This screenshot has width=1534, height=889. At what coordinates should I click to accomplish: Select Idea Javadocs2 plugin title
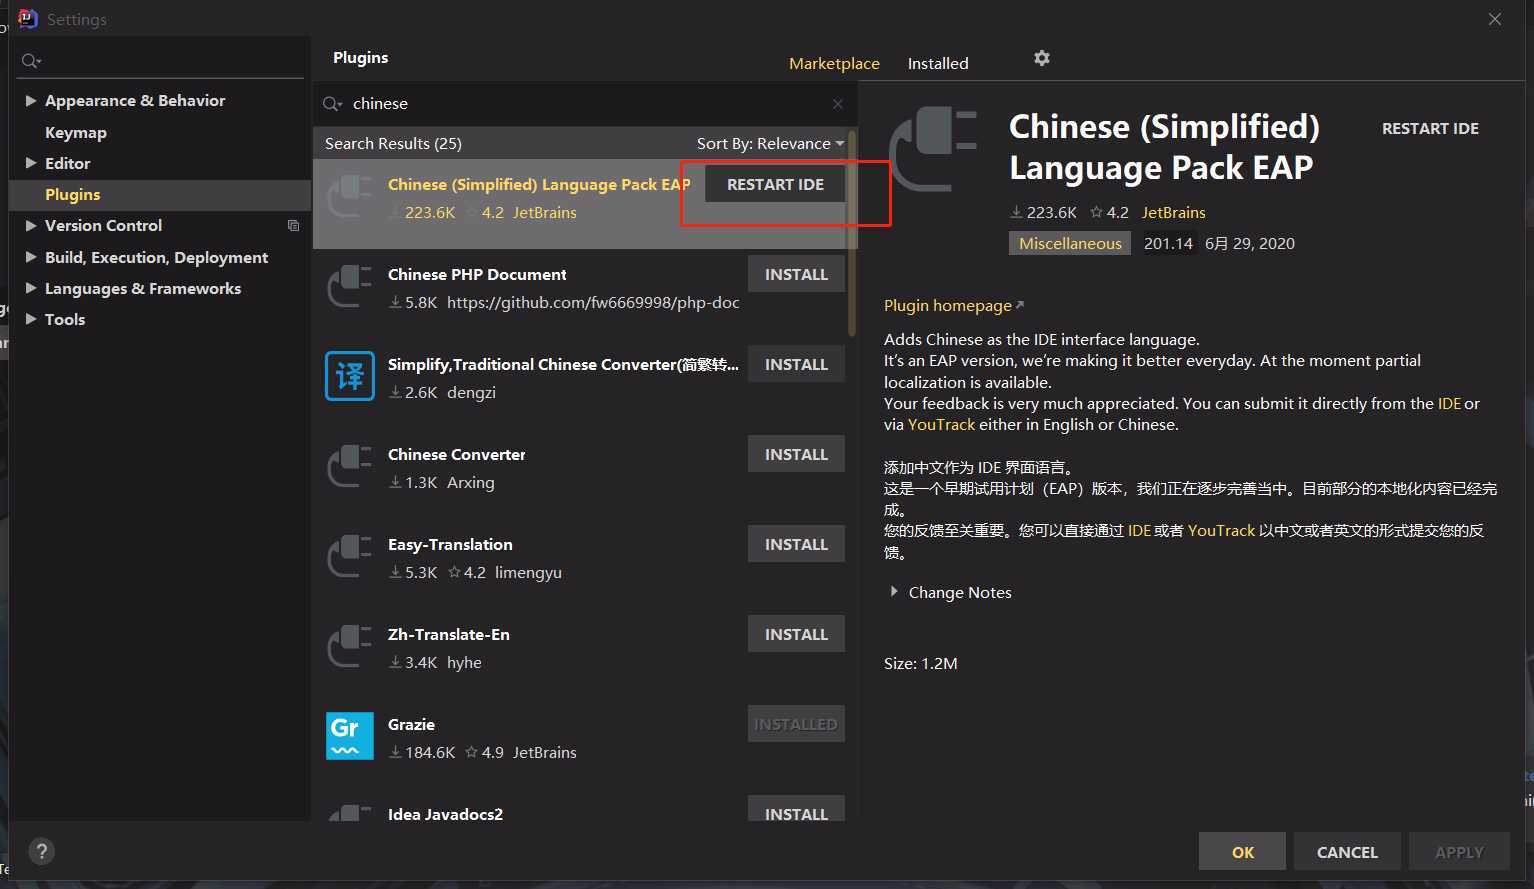coord(445,814)
